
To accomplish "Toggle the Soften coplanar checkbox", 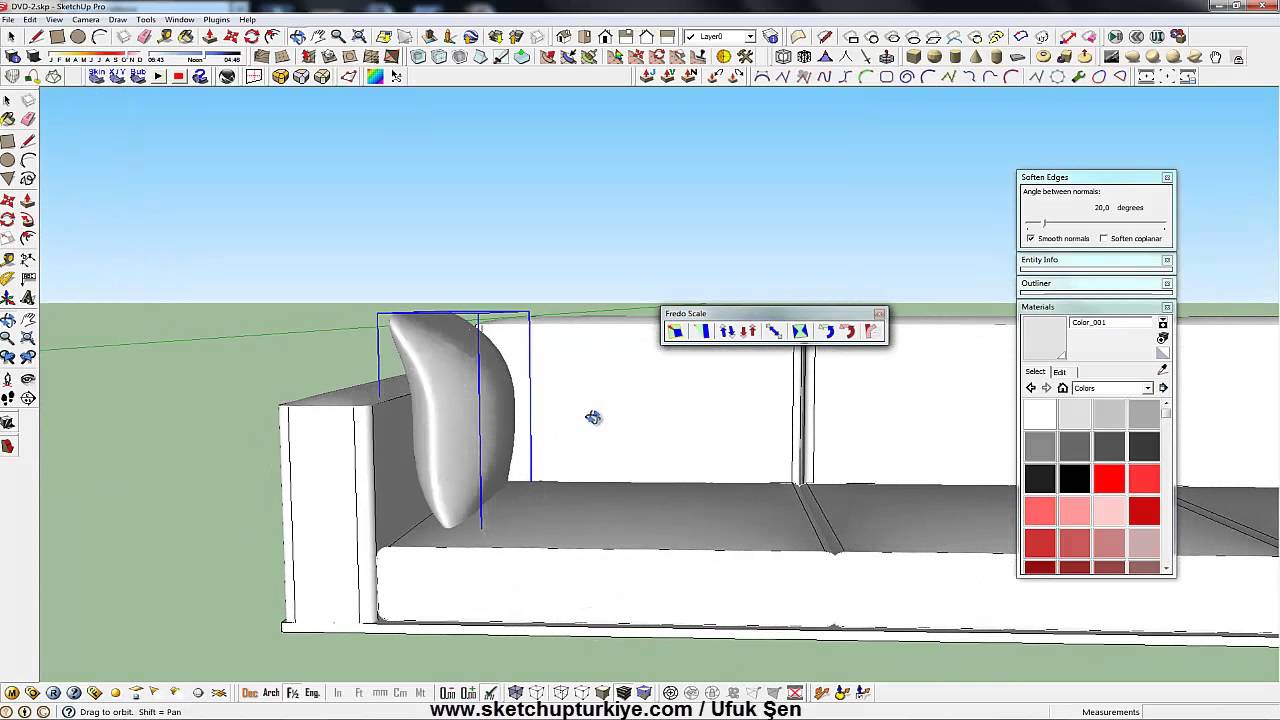I will point(1103,238).
